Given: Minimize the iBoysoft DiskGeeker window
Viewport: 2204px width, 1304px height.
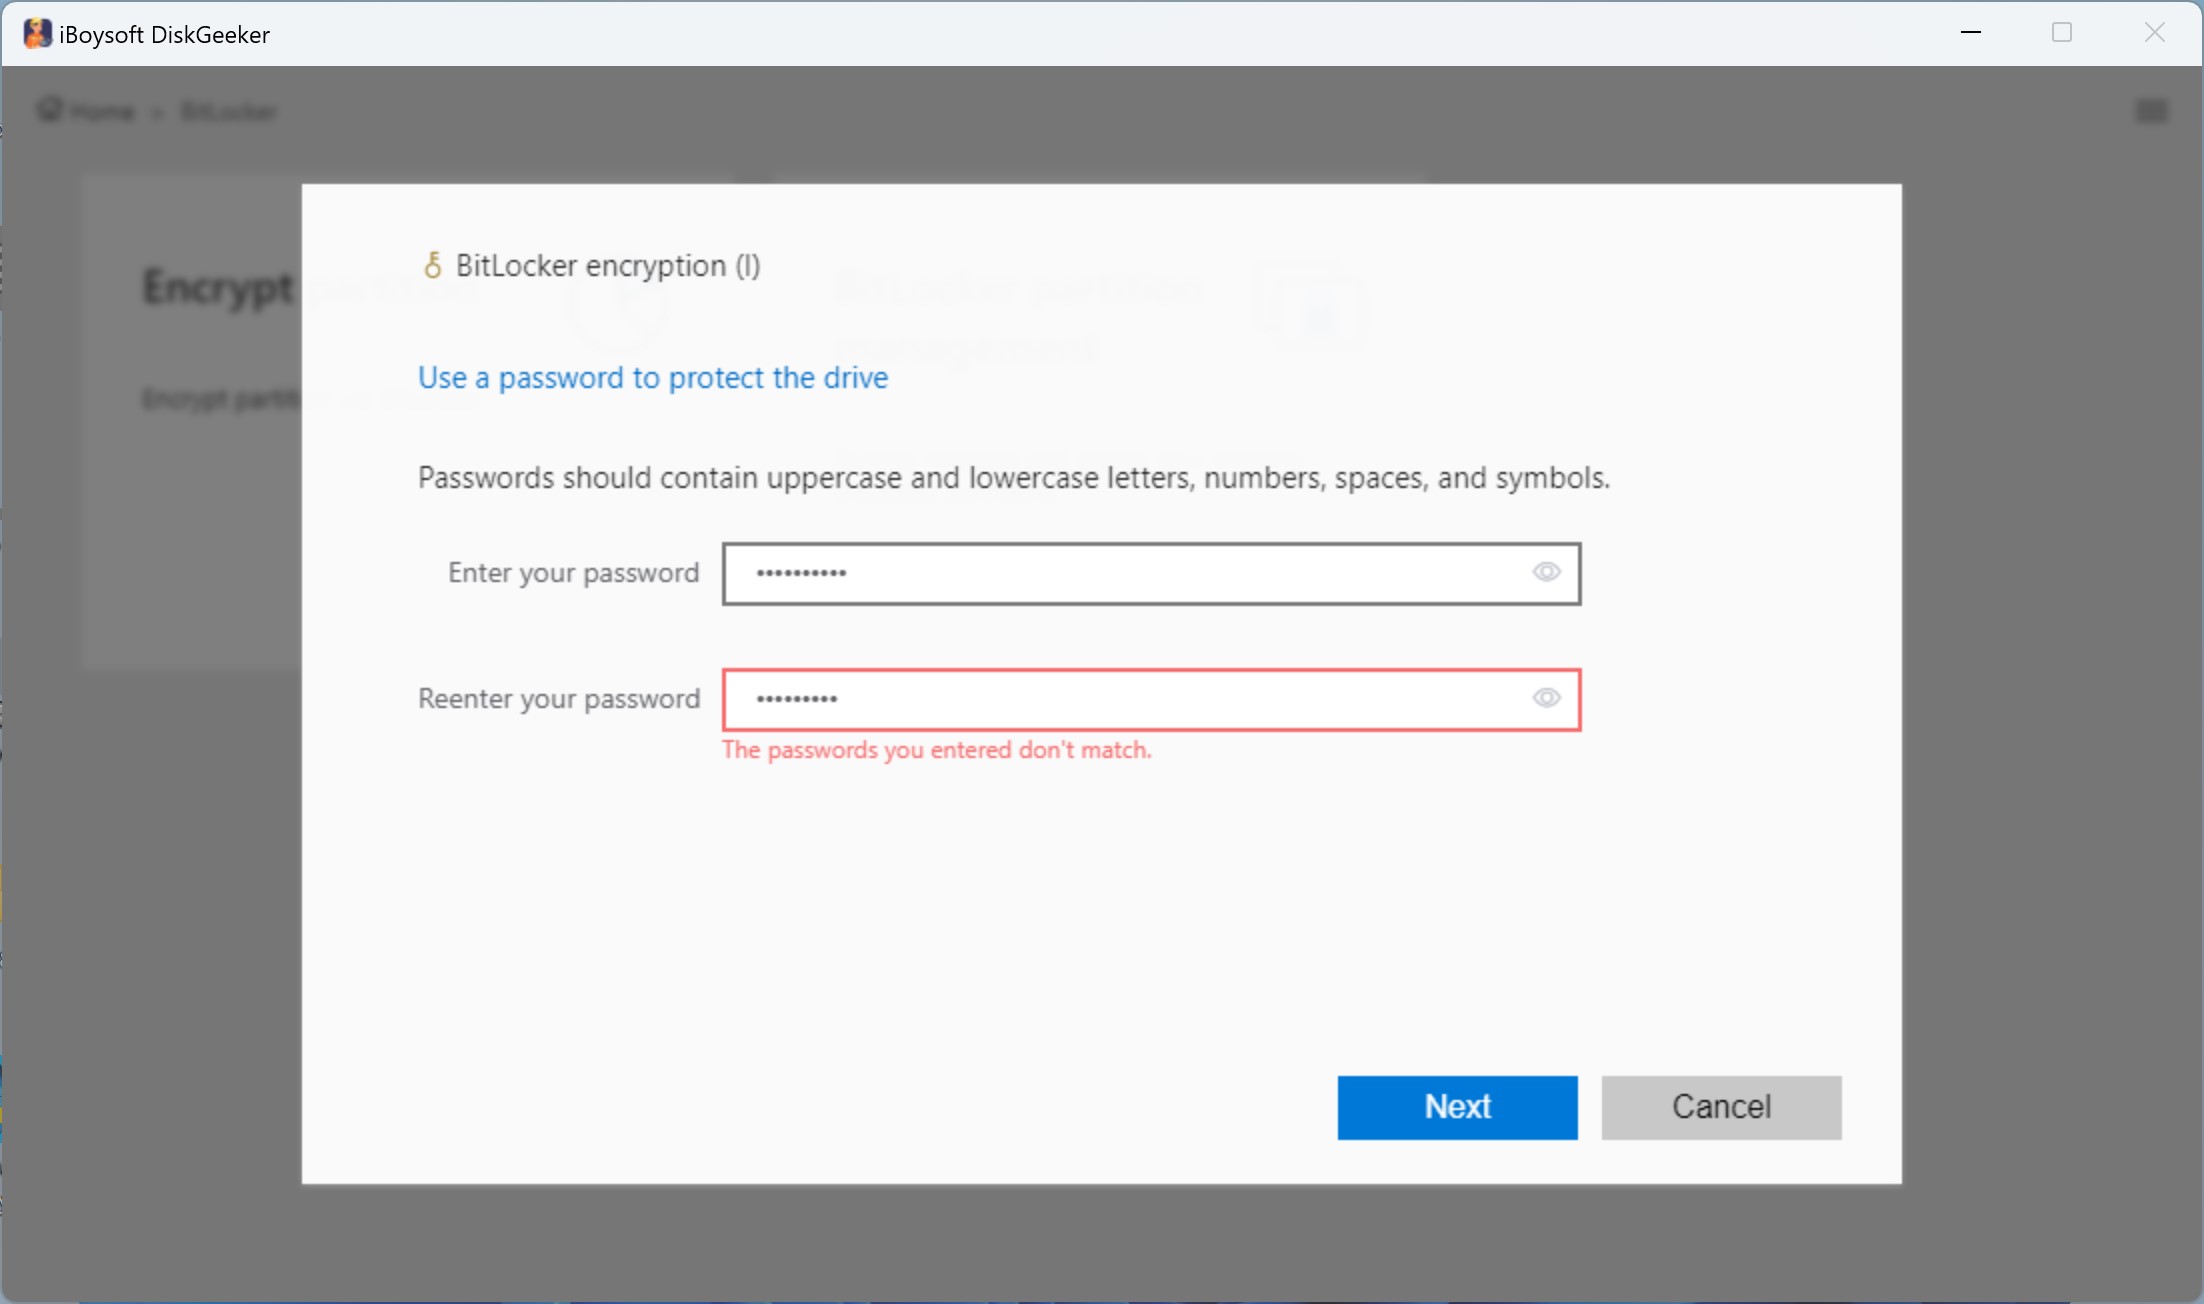Looking at the screenshot, I should (x=1970, y=33).
